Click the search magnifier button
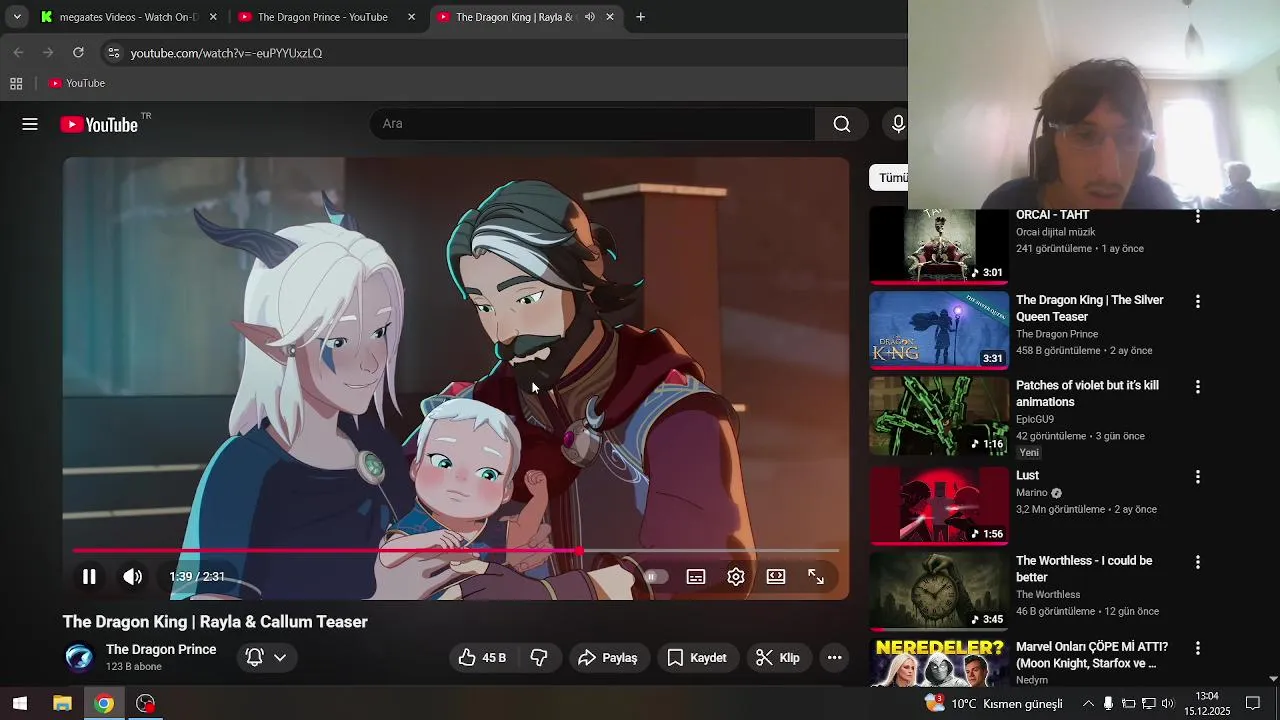Viewport: 1280px width, 720px height. [842, 124]
